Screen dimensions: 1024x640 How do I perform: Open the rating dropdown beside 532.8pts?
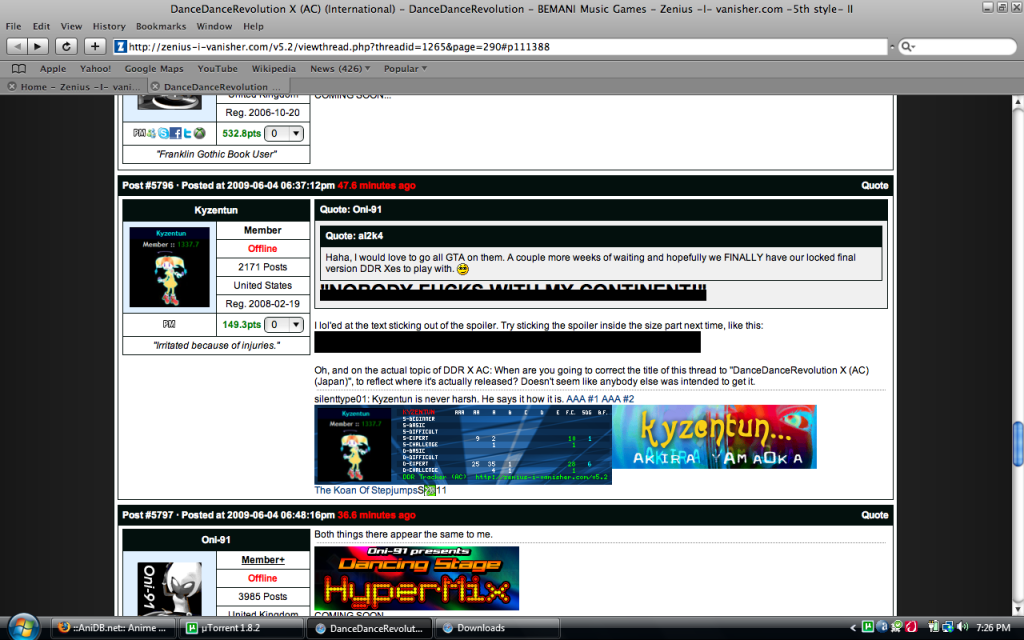(283, 133)
